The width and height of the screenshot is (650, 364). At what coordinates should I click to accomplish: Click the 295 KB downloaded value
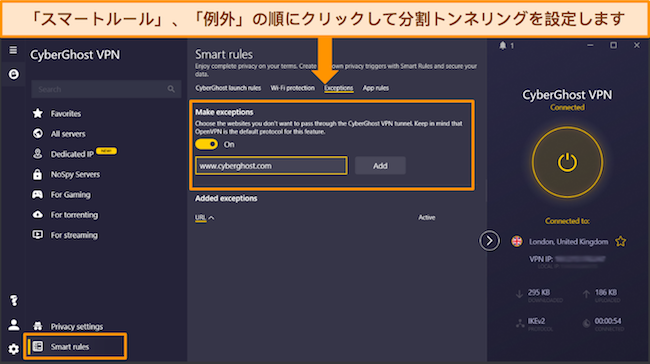539,293
